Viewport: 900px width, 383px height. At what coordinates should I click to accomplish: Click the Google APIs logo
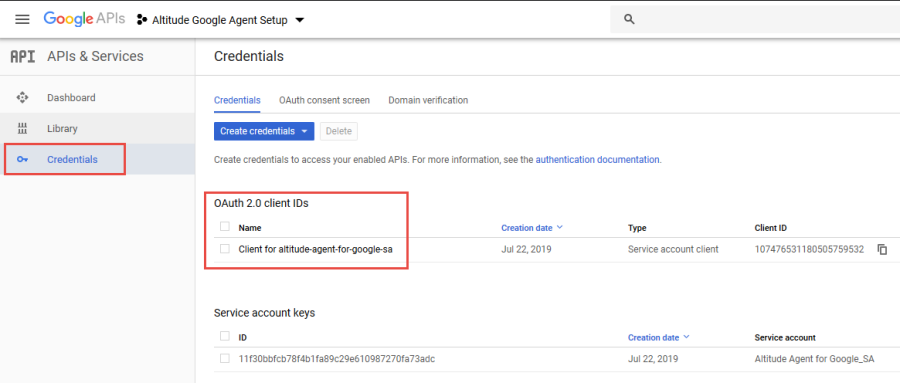[84, 19]
